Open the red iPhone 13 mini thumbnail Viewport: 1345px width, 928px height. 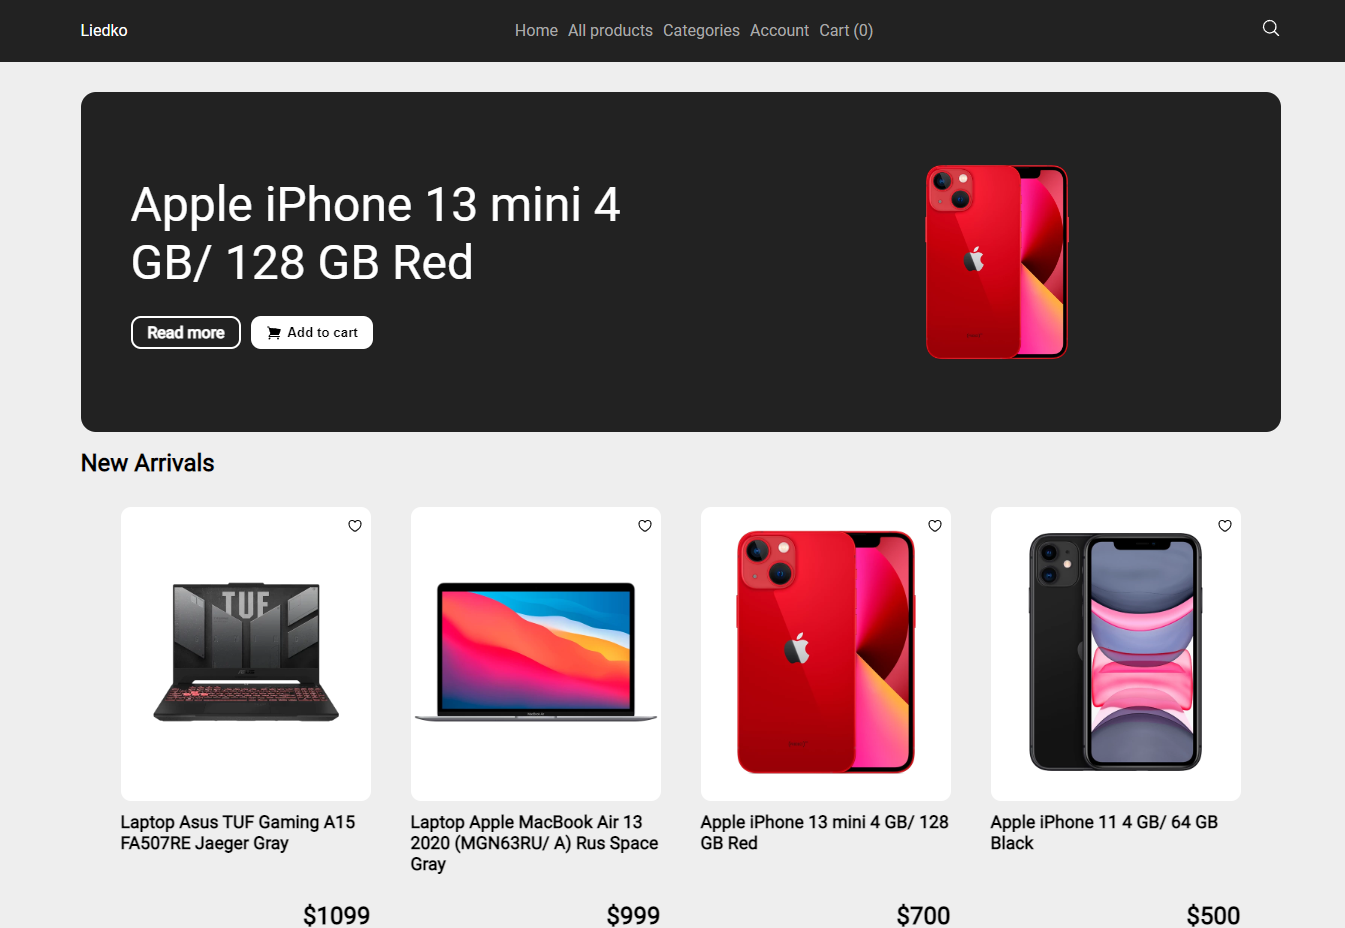point(826,652)
